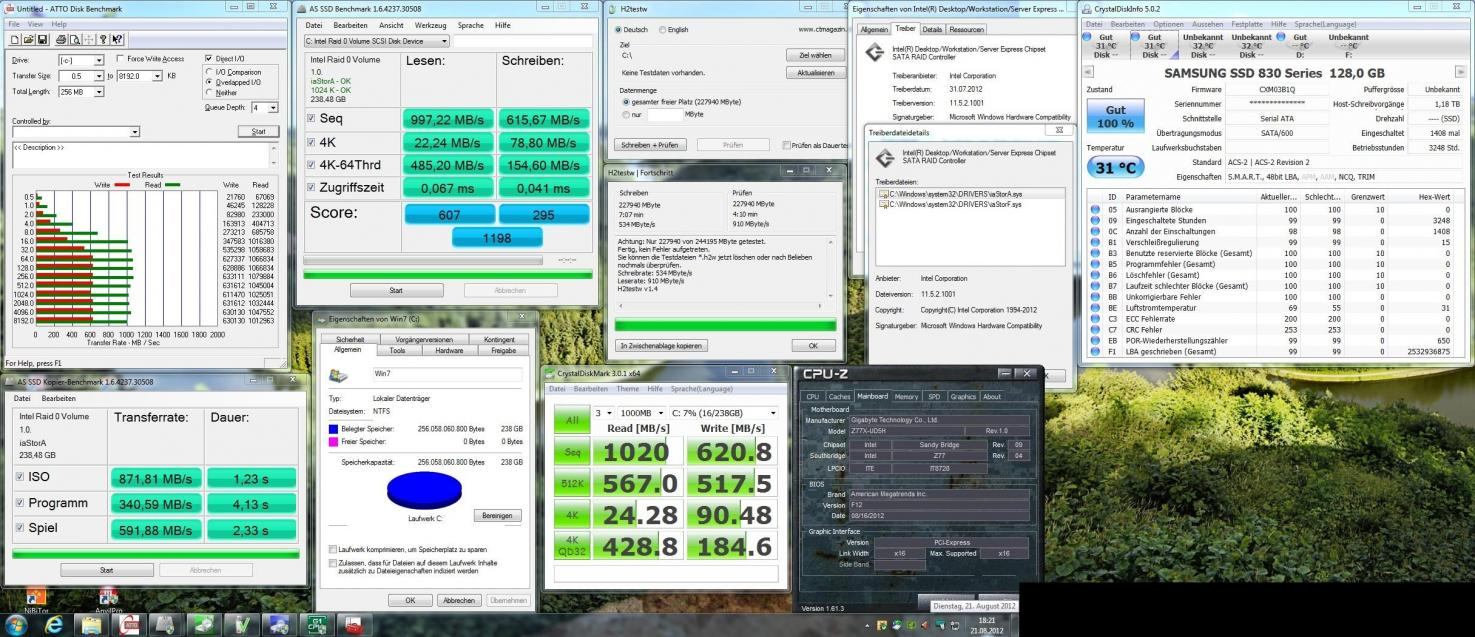Open CrystalDiskMark 1000MB size dropdown
The height and width of the screenshot is (637, 1475).
point(641,413)
